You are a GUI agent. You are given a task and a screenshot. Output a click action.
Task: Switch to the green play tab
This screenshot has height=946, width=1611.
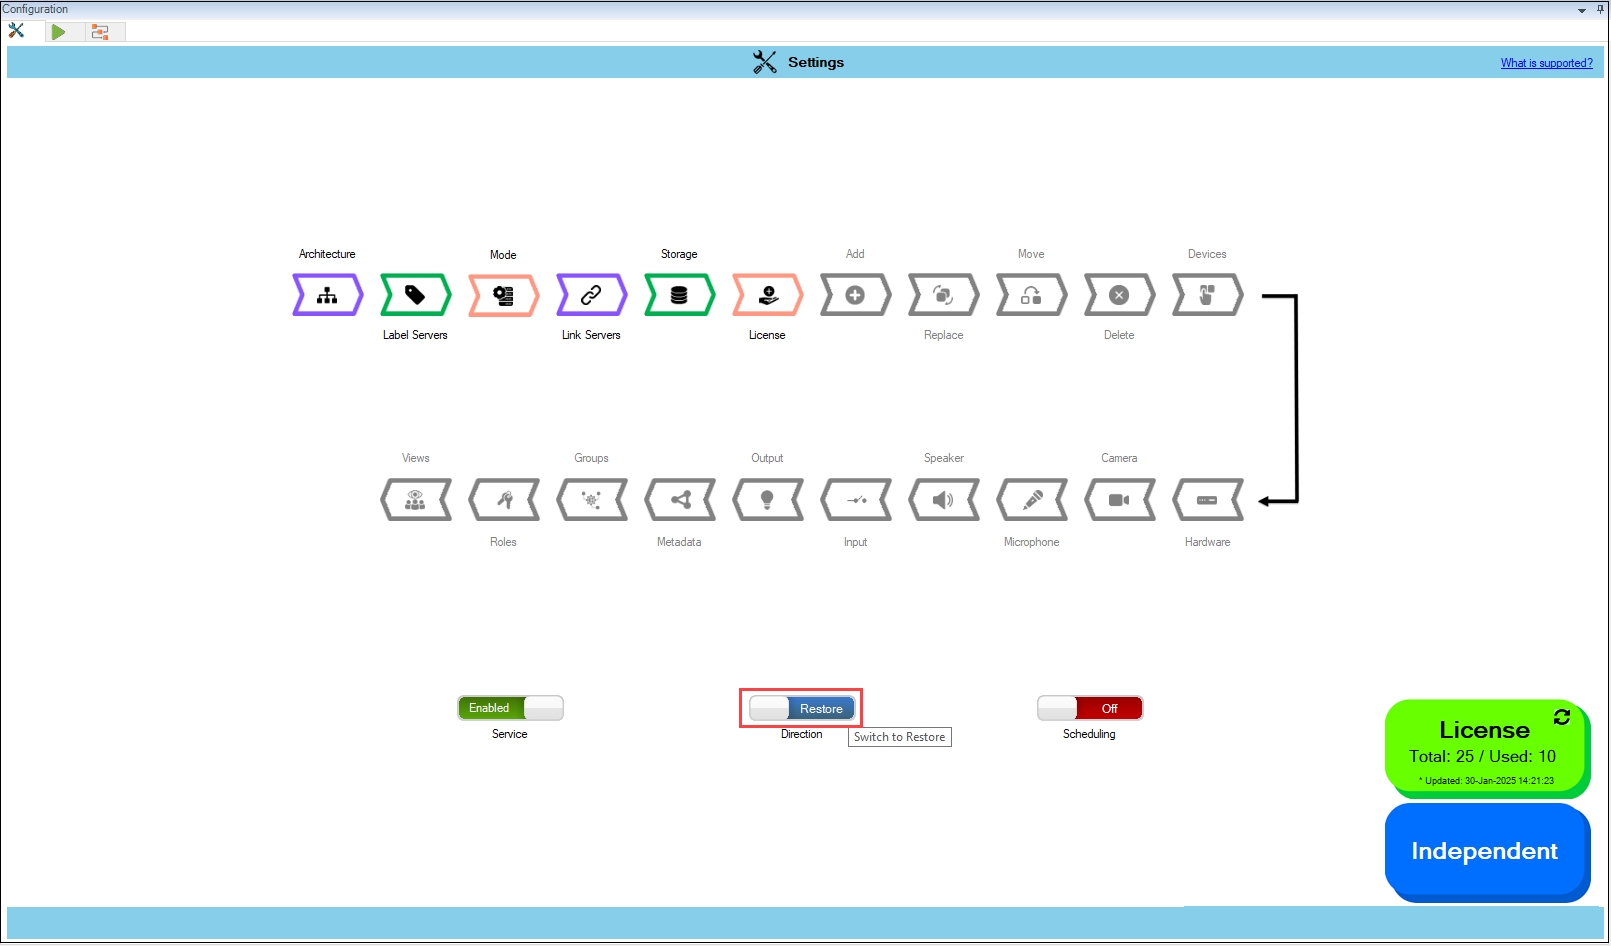coord(58,32)
